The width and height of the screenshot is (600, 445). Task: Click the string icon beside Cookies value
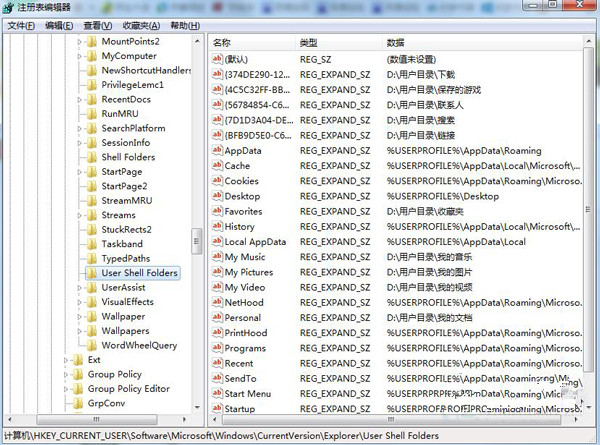click(x=217, y=181)
